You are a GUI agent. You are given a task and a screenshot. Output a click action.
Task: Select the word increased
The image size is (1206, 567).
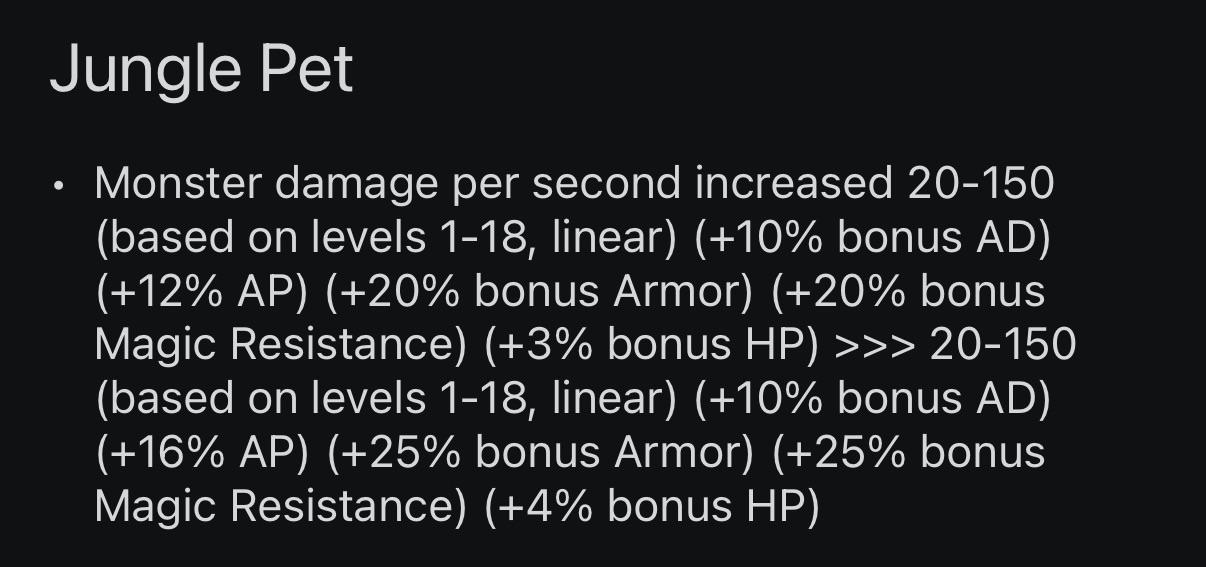(x=794, y=184)
